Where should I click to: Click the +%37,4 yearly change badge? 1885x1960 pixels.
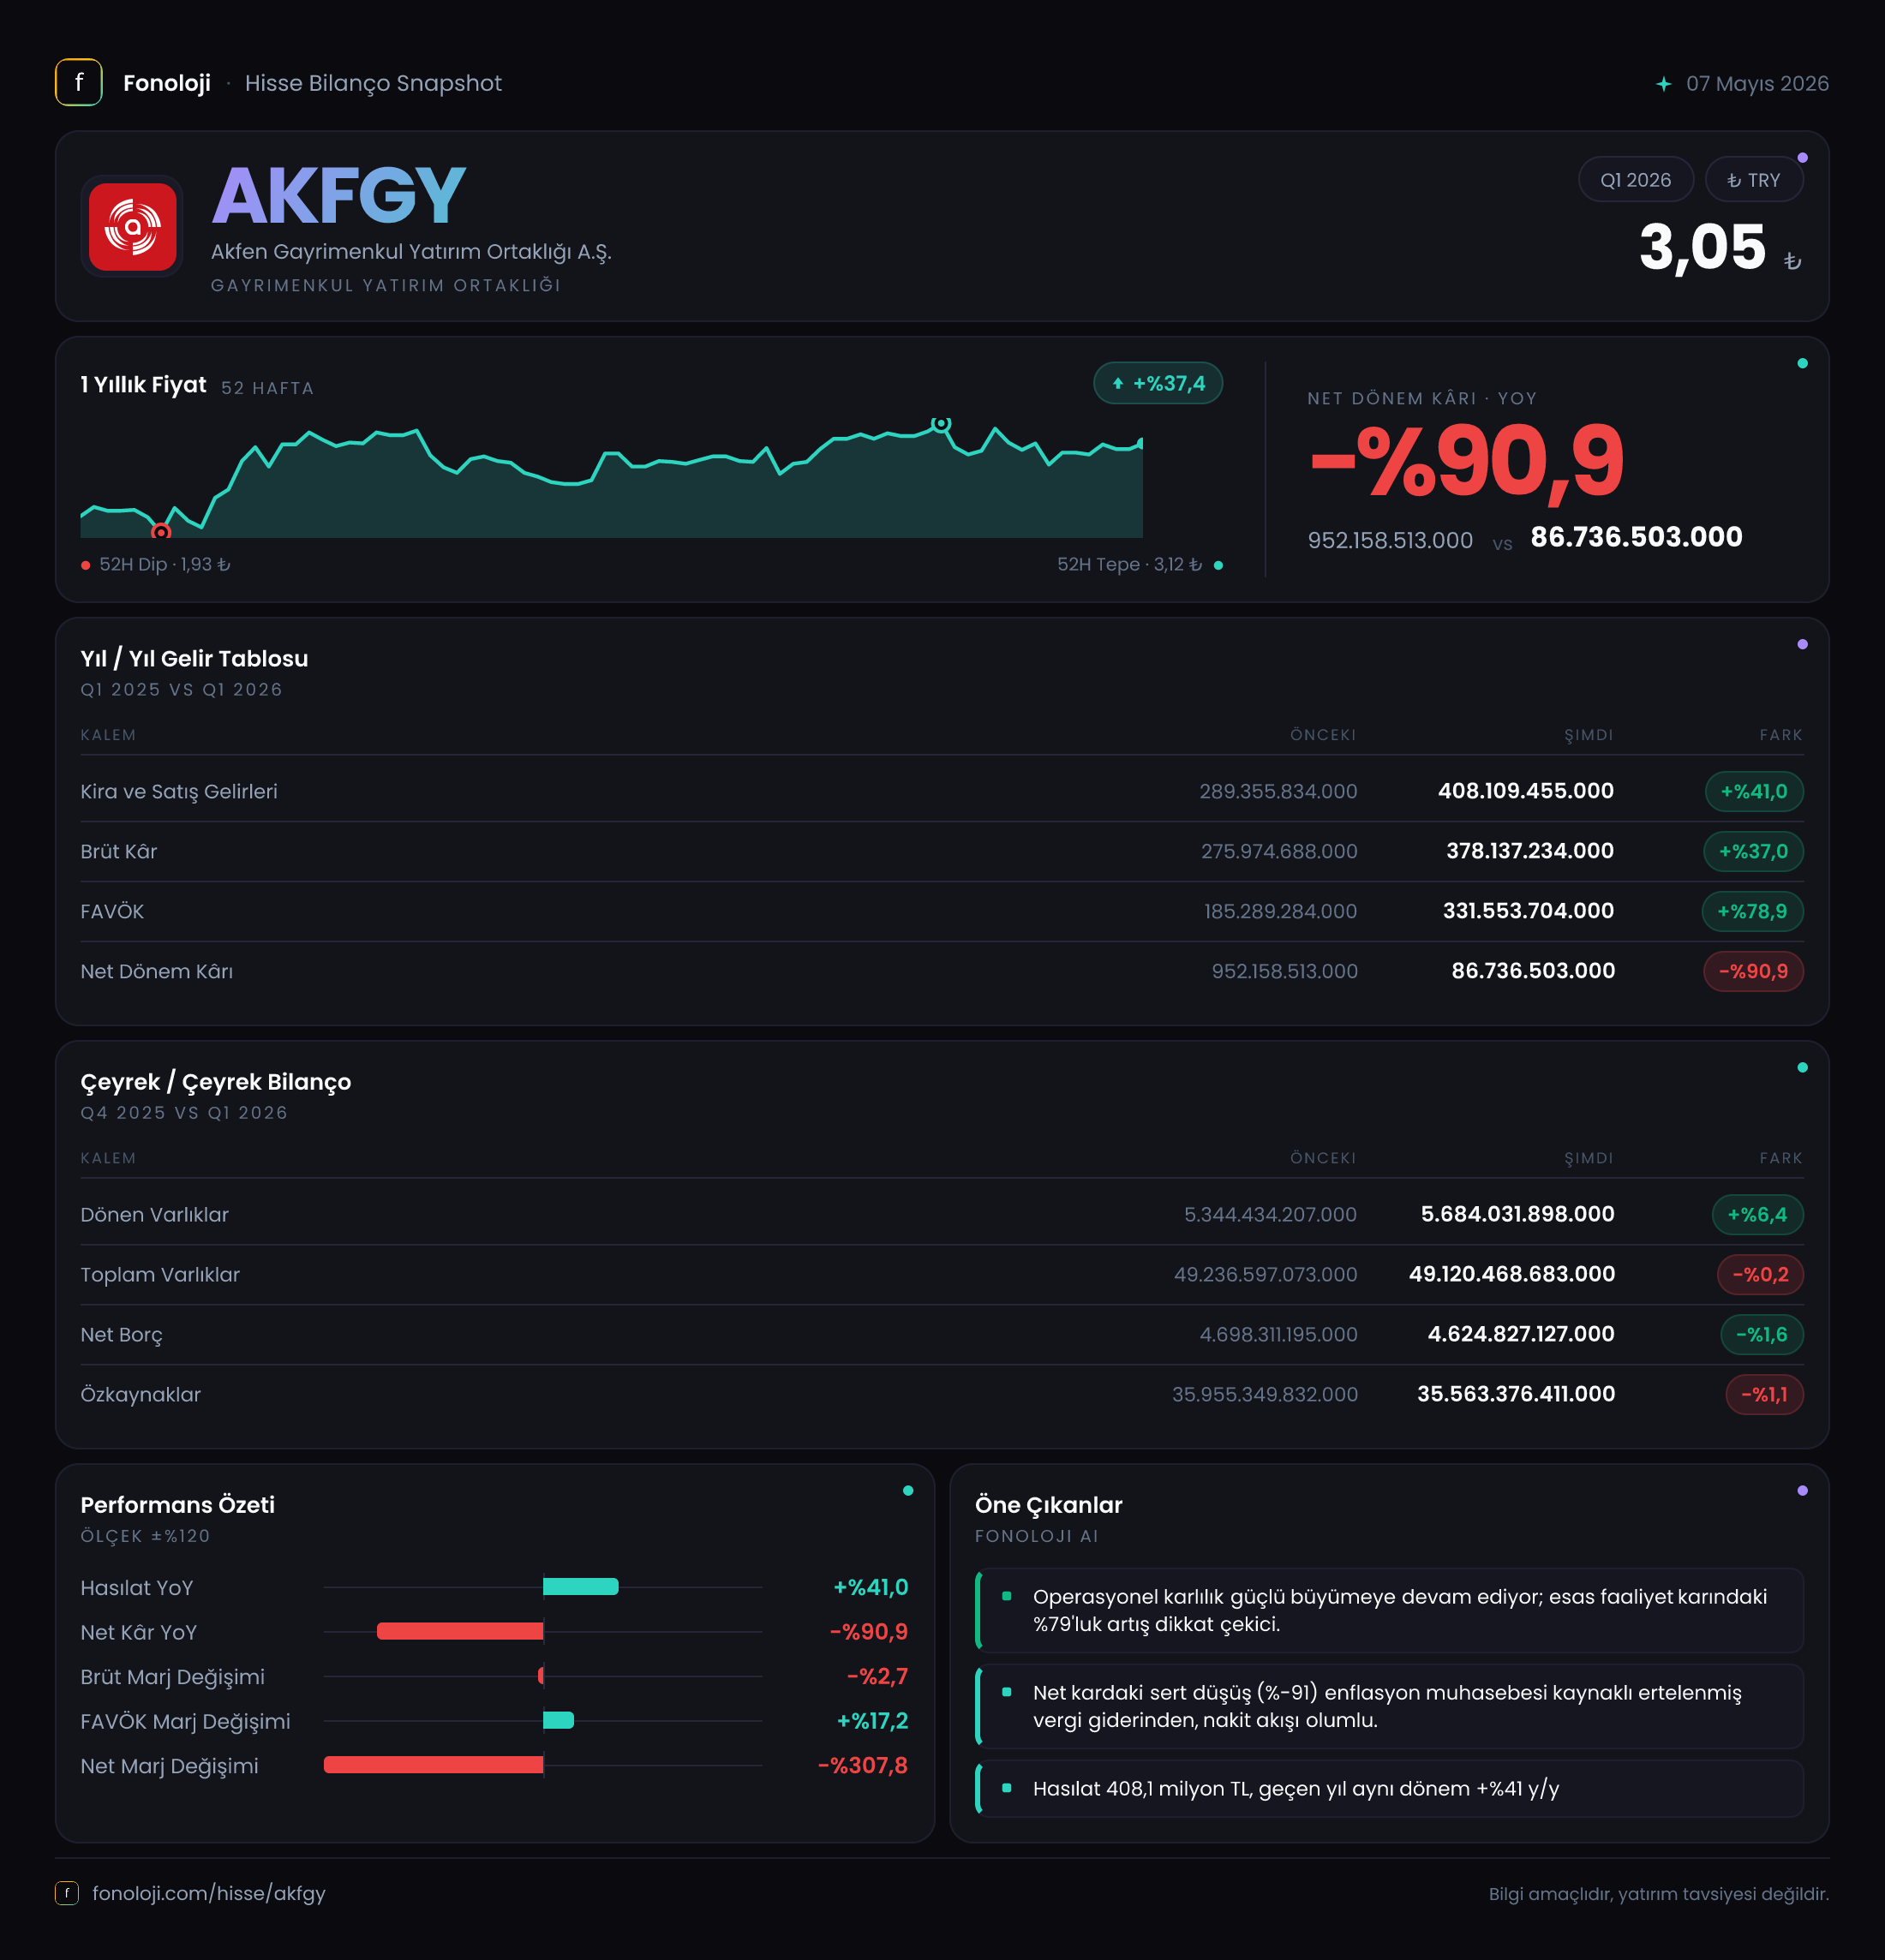coord(1158,383)
